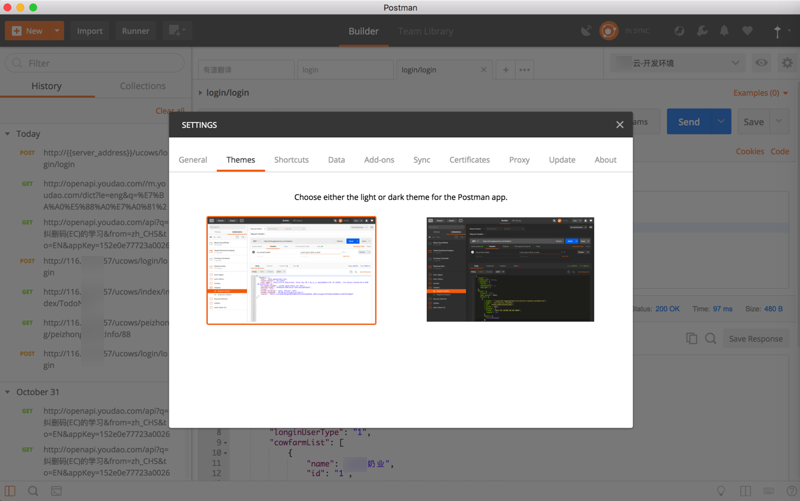Collapse the October 31 history group
800x501 pixels.
pos(8,392)
